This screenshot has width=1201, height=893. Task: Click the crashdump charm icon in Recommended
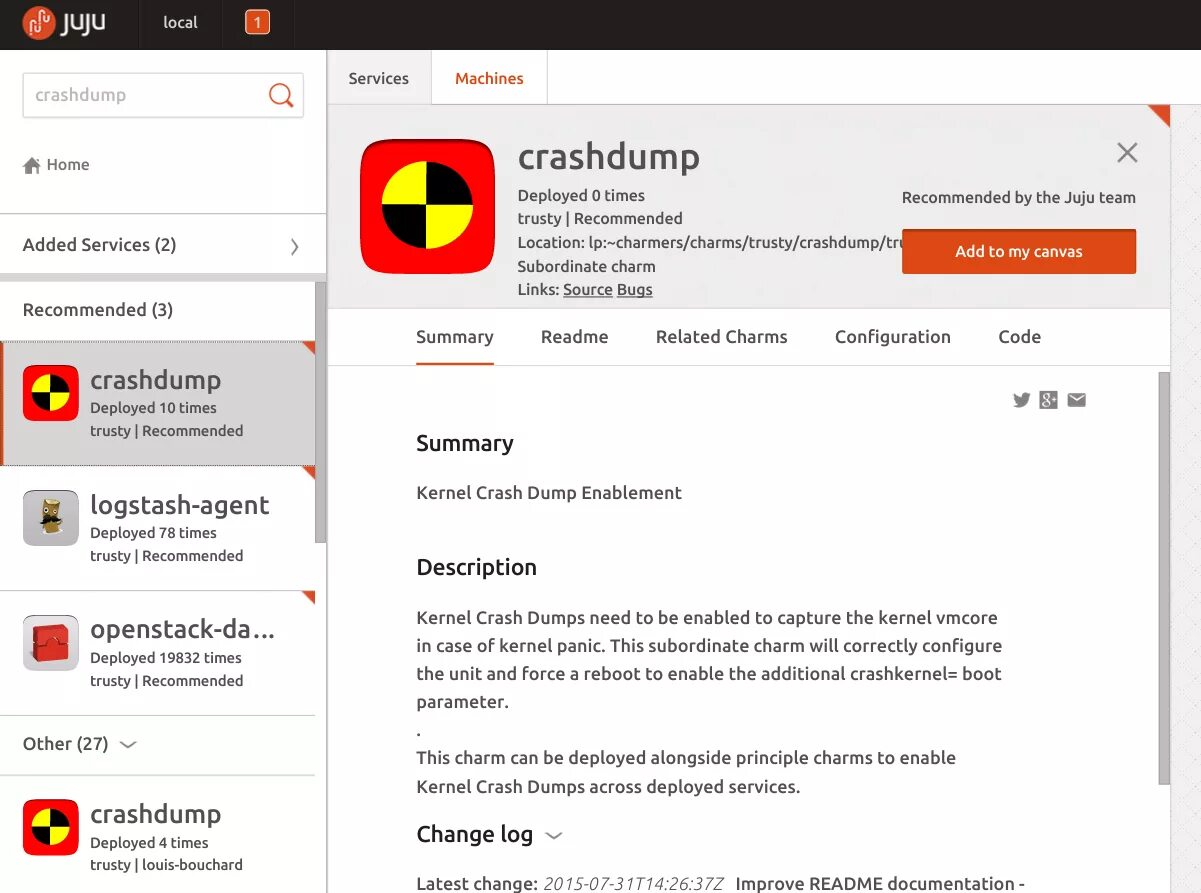pyautogui.click(x=50, y=392)
